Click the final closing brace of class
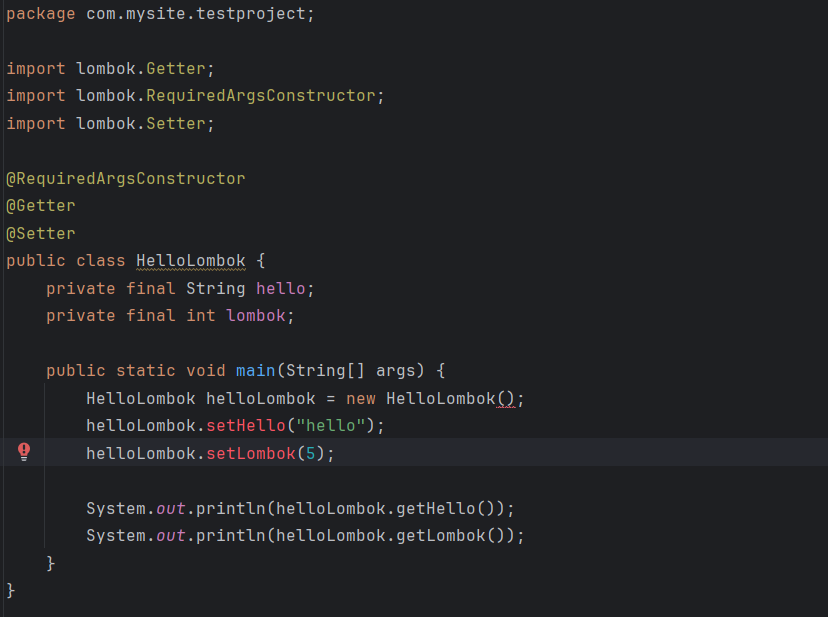Image resolution: width=828 pixels, height=617 pixels. [11, 591]
